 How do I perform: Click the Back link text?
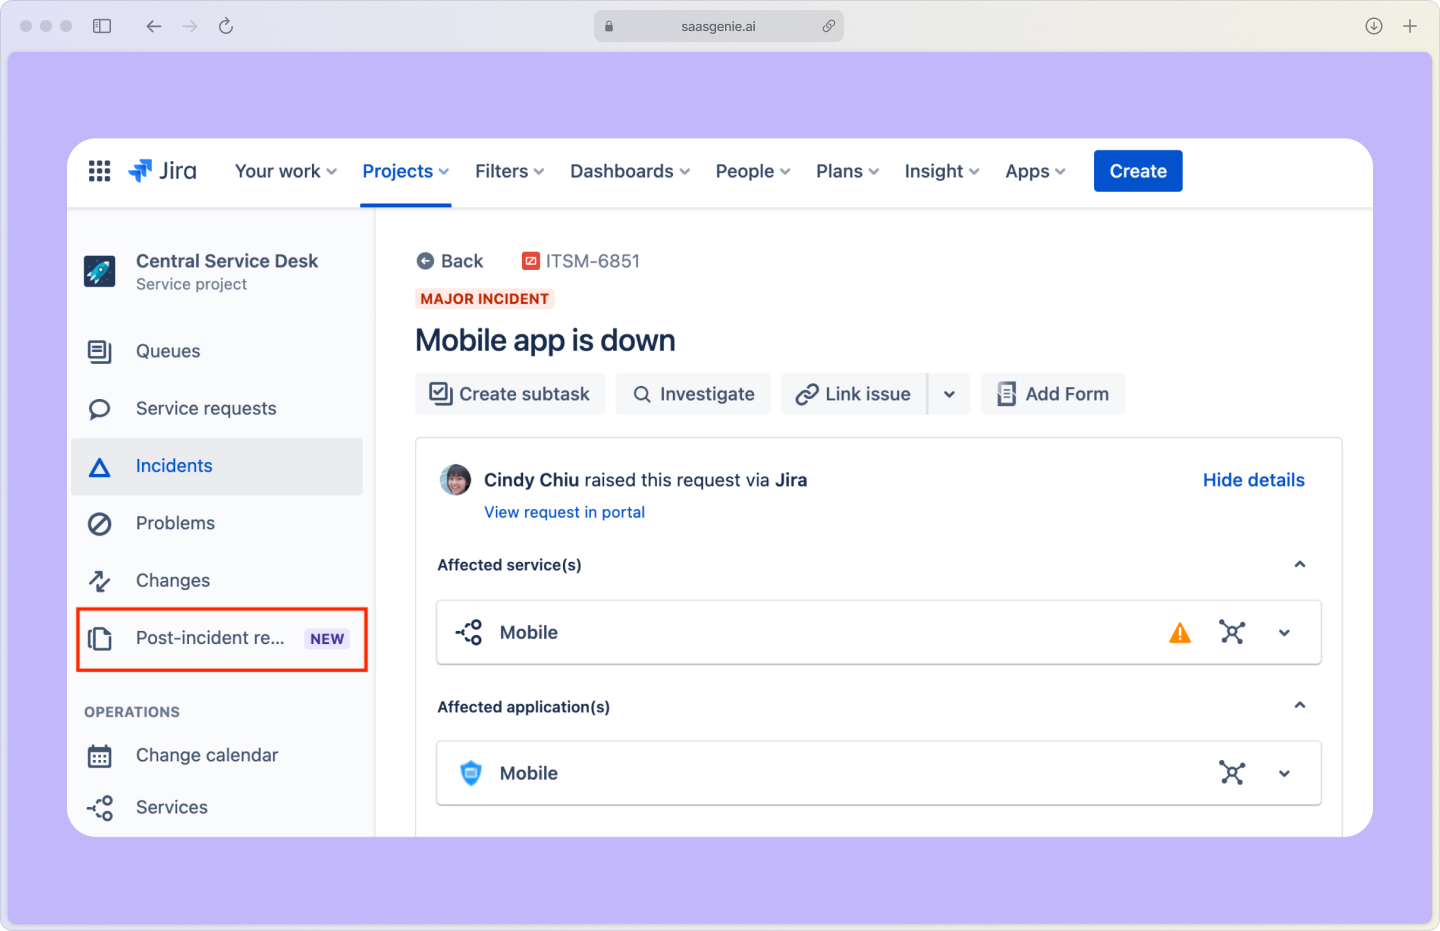(462, 261)
